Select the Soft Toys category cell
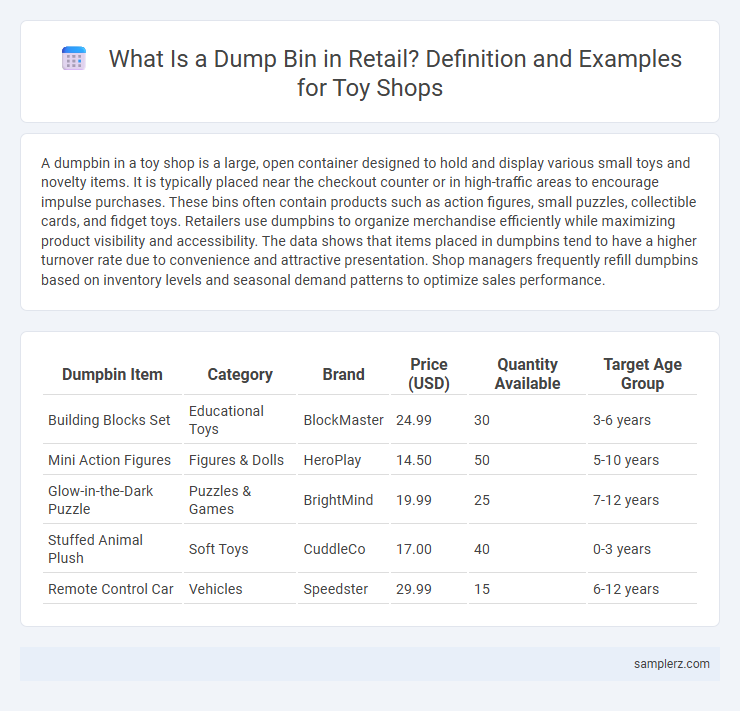This screenshot has width=740, height=711. pos(240,549)
